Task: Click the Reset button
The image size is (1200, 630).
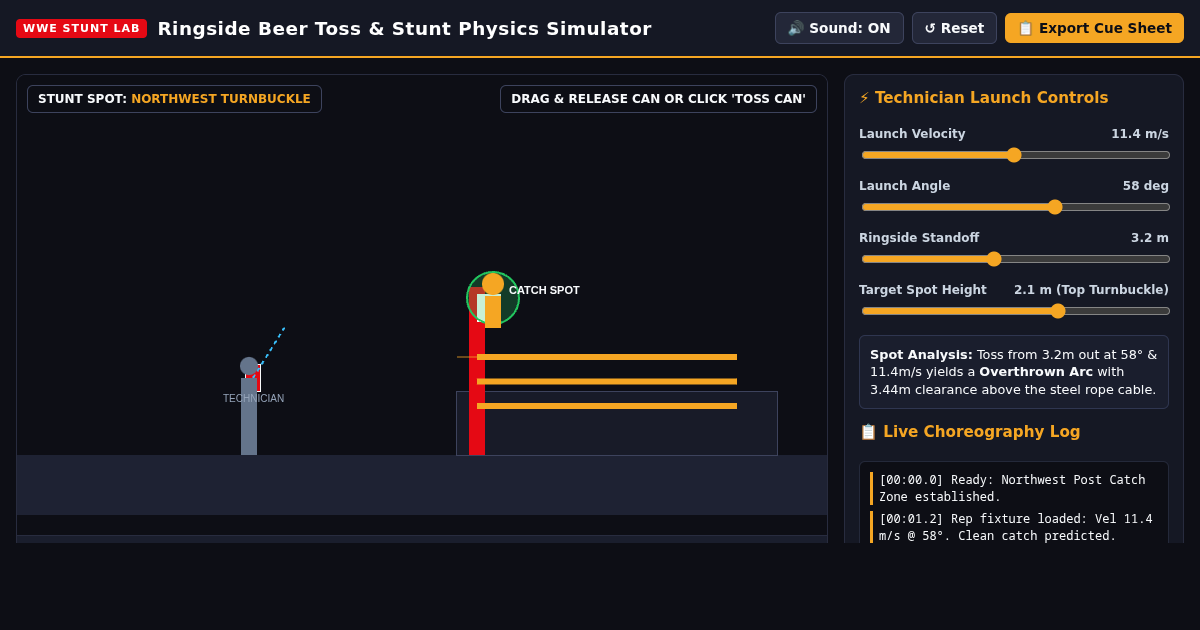Action: 954,28
